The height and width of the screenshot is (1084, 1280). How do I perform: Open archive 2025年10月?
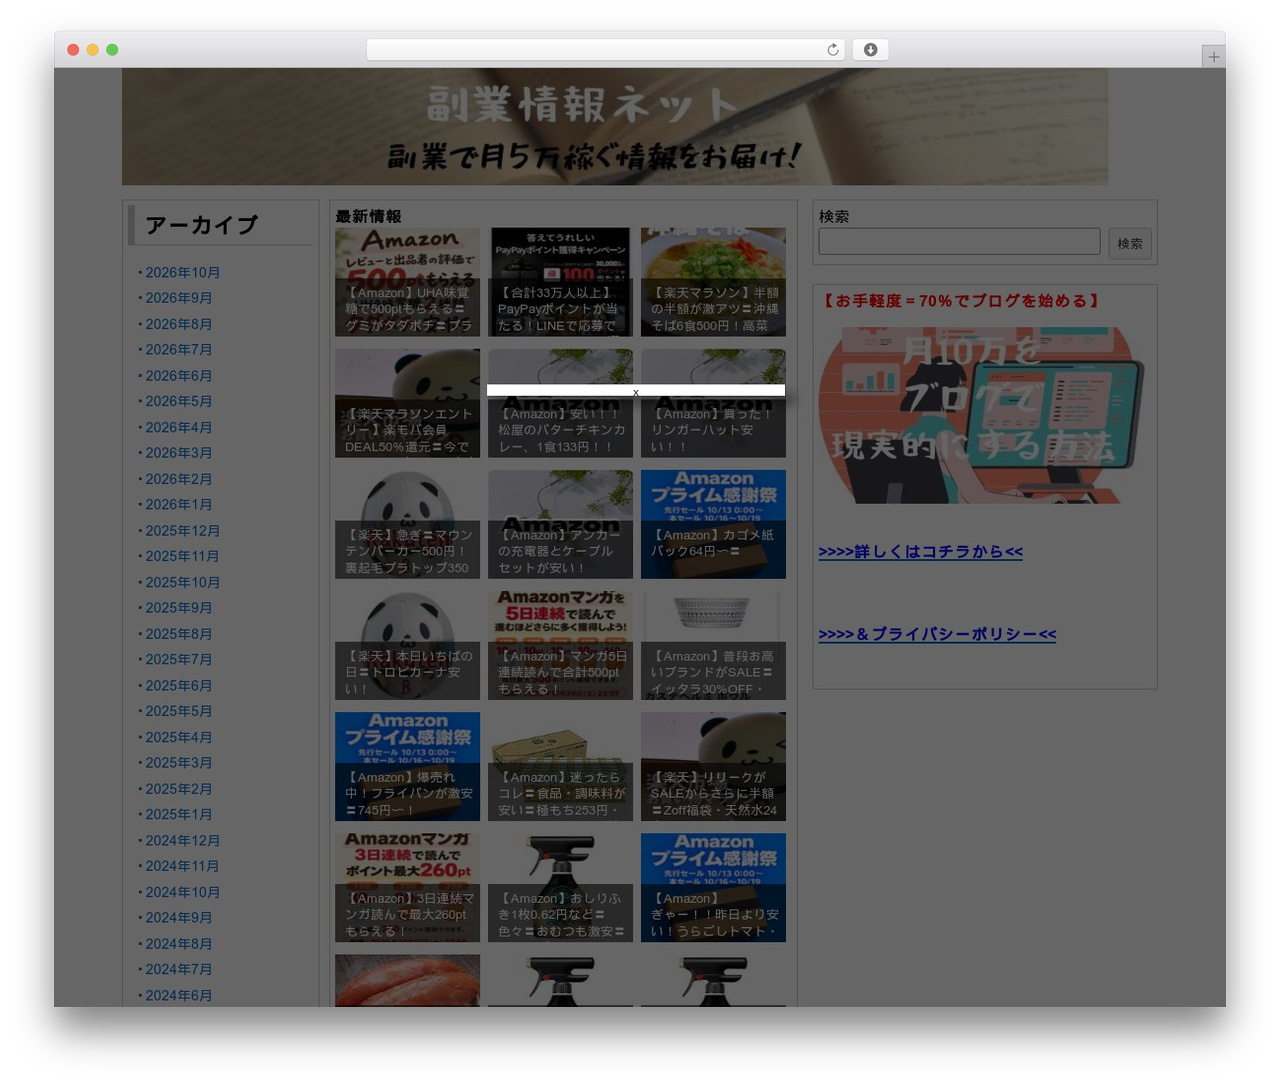coord(183,582)
